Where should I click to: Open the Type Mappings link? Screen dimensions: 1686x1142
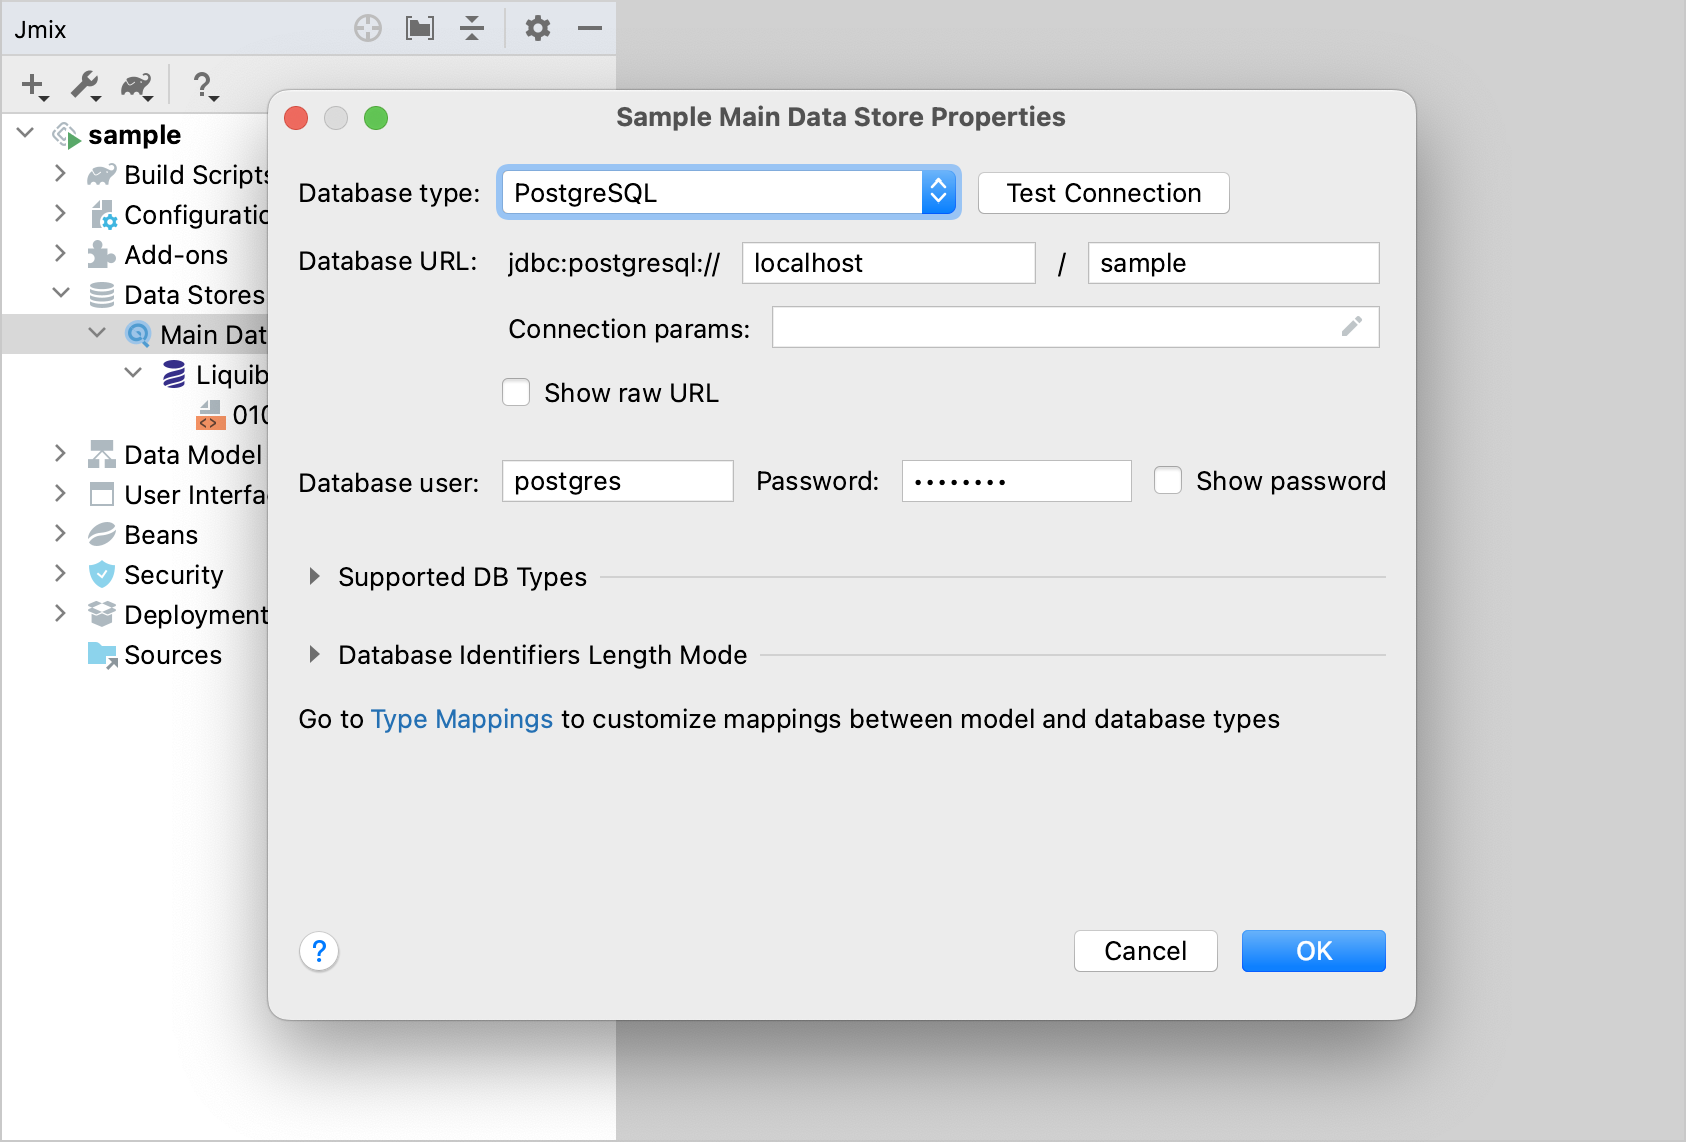(462, 719)
